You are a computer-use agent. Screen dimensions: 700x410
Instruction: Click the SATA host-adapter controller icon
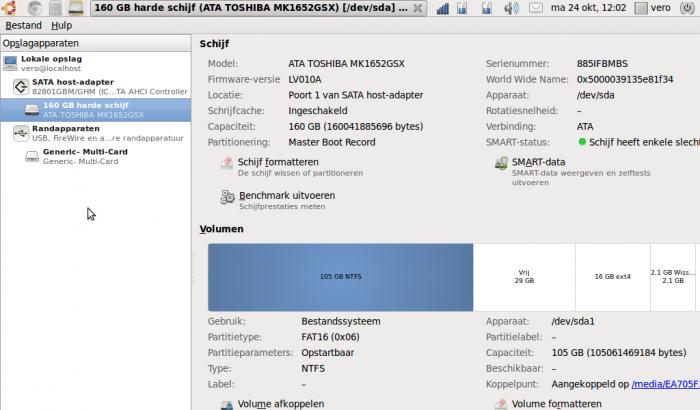click(x=21, y=87)
